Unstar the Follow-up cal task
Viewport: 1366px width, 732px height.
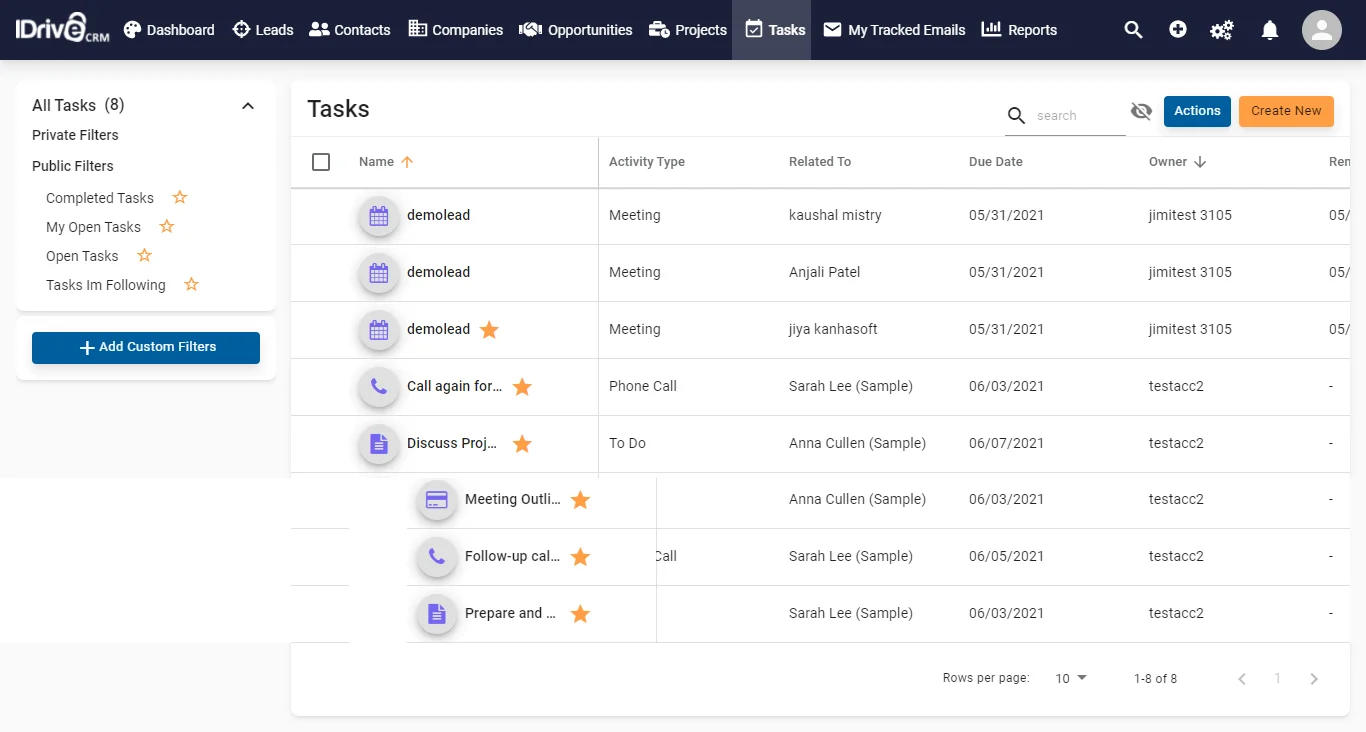pyautogui.click(x=580, y=556)
